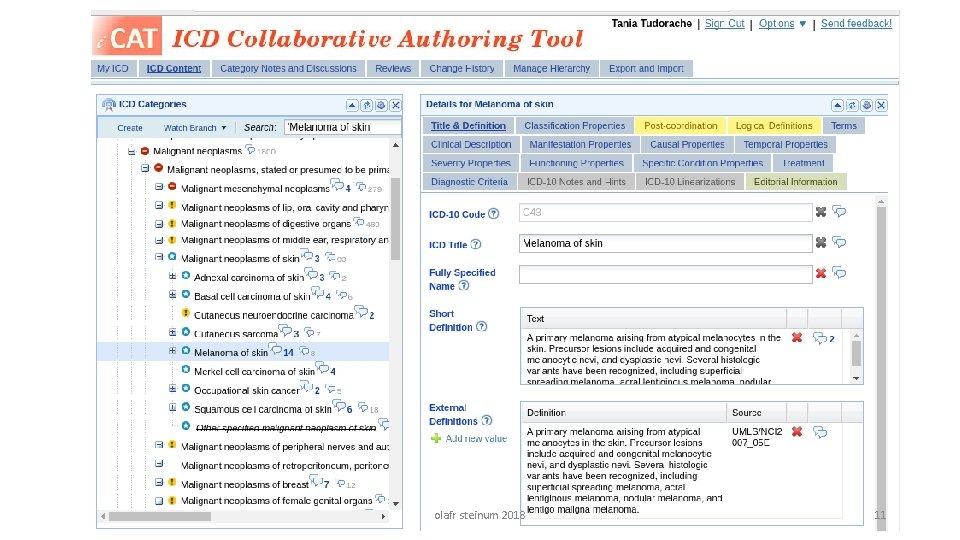Click the Fully Specified Name input field
The width and height of the screenshot is (960, 540).
[x=666, y=274]
